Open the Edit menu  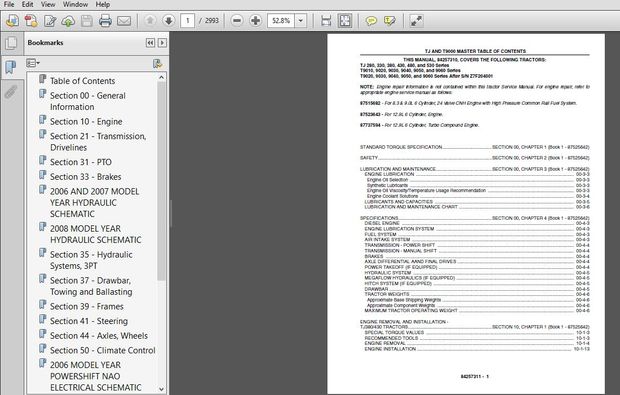coord(27,4)
